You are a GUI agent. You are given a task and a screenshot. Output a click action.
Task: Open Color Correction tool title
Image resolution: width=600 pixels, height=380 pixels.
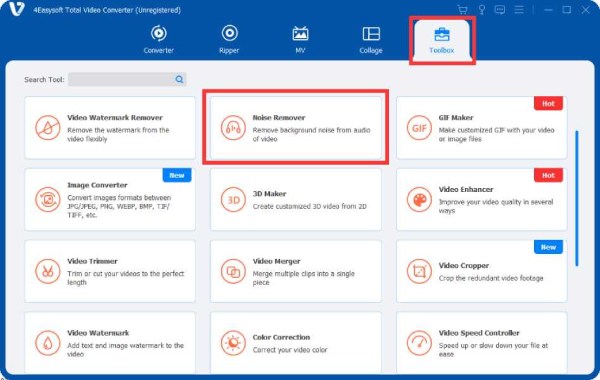281,337
